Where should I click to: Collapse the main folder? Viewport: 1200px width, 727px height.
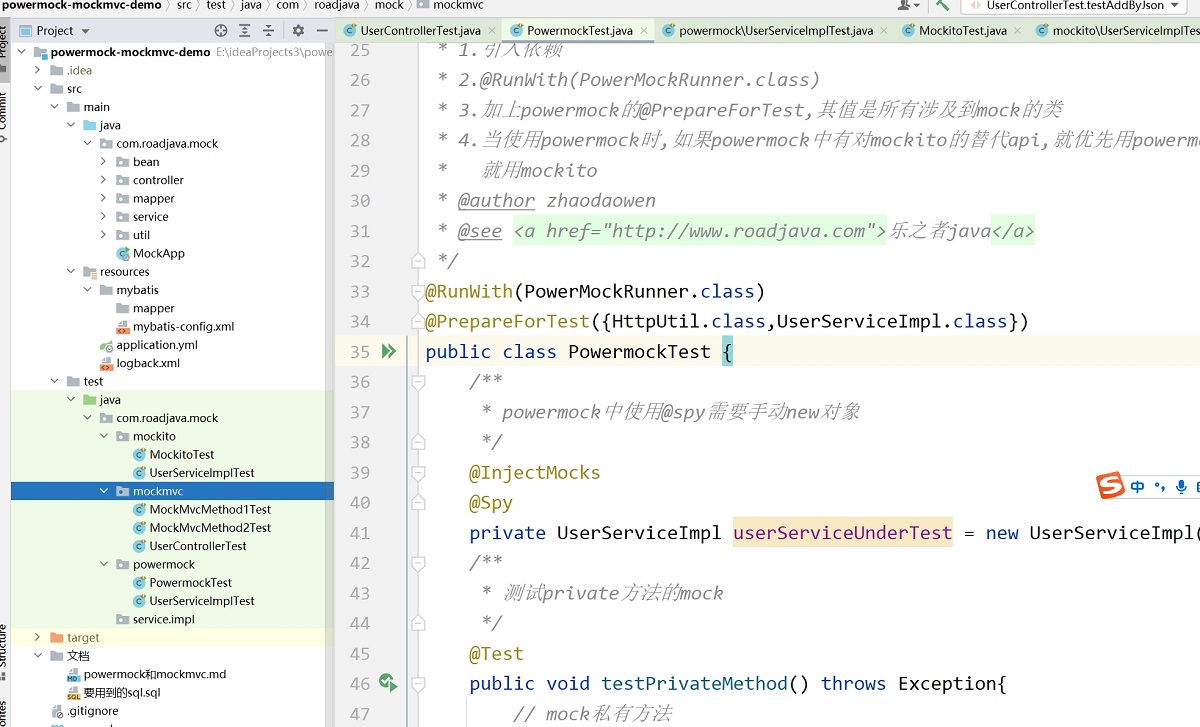tap(56, 107)
